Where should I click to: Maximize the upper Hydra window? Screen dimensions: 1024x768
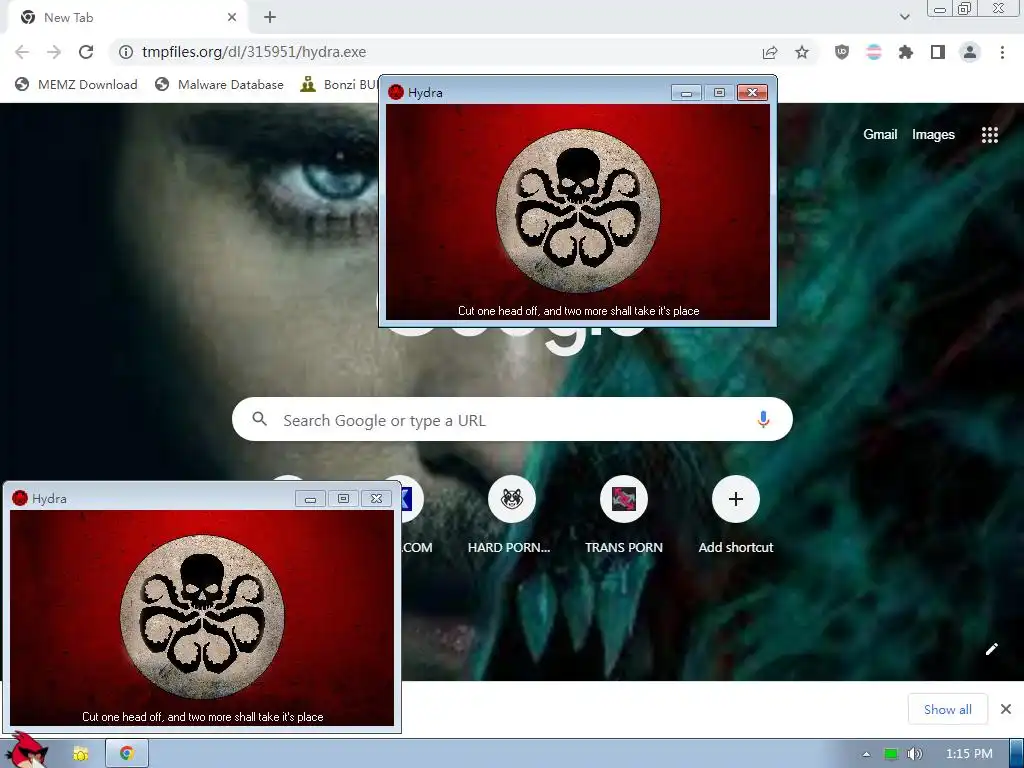[719, 93]
